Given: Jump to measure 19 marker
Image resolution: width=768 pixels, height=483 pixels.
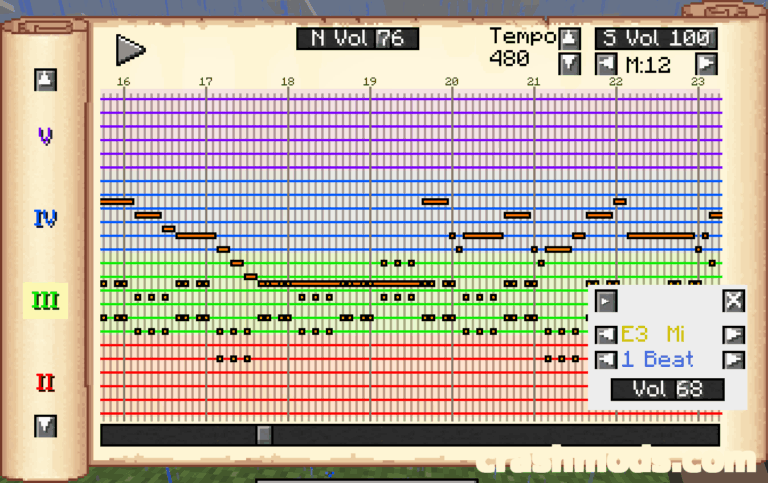Looking at the screenshot, I should [x=370, y=81].
